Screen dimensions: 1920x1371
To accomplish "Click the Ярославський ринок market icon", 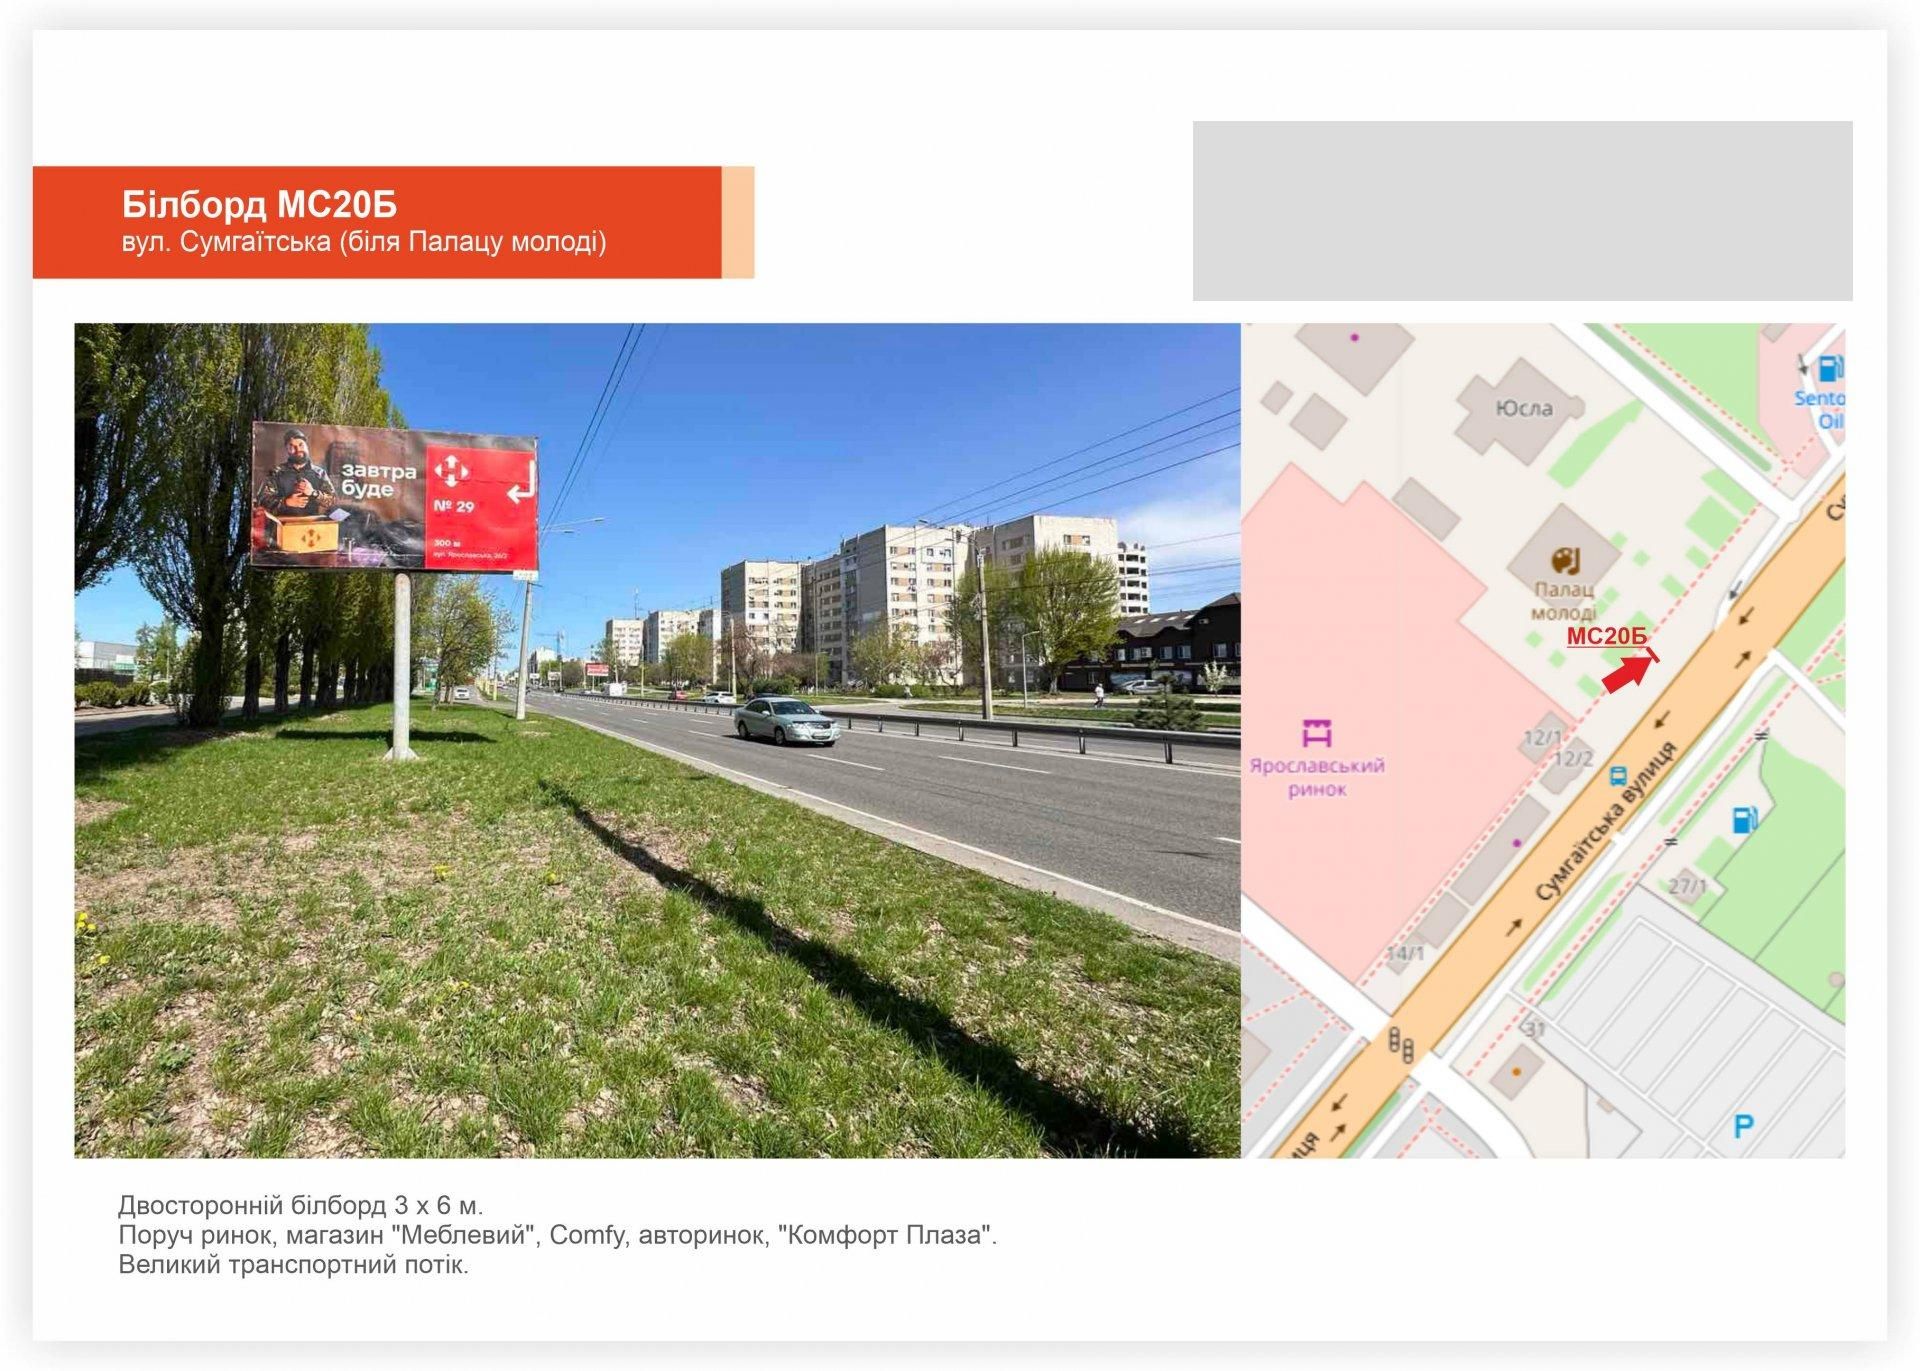I will click(1317, 733).
